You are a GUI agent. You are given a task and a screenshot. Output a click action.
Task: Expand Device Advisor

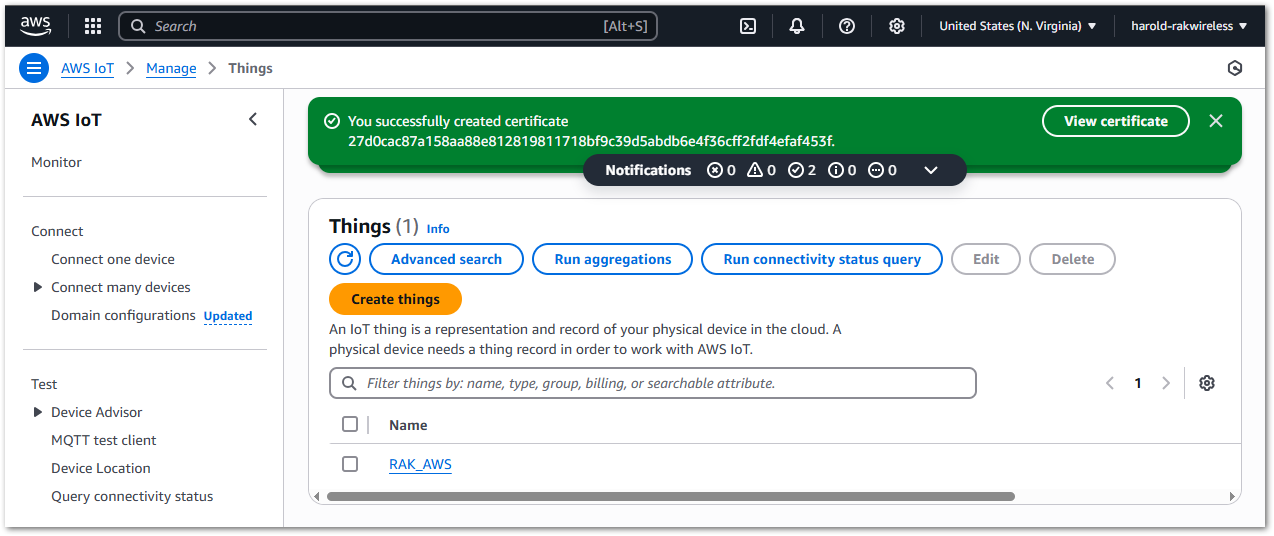point(38,412)
